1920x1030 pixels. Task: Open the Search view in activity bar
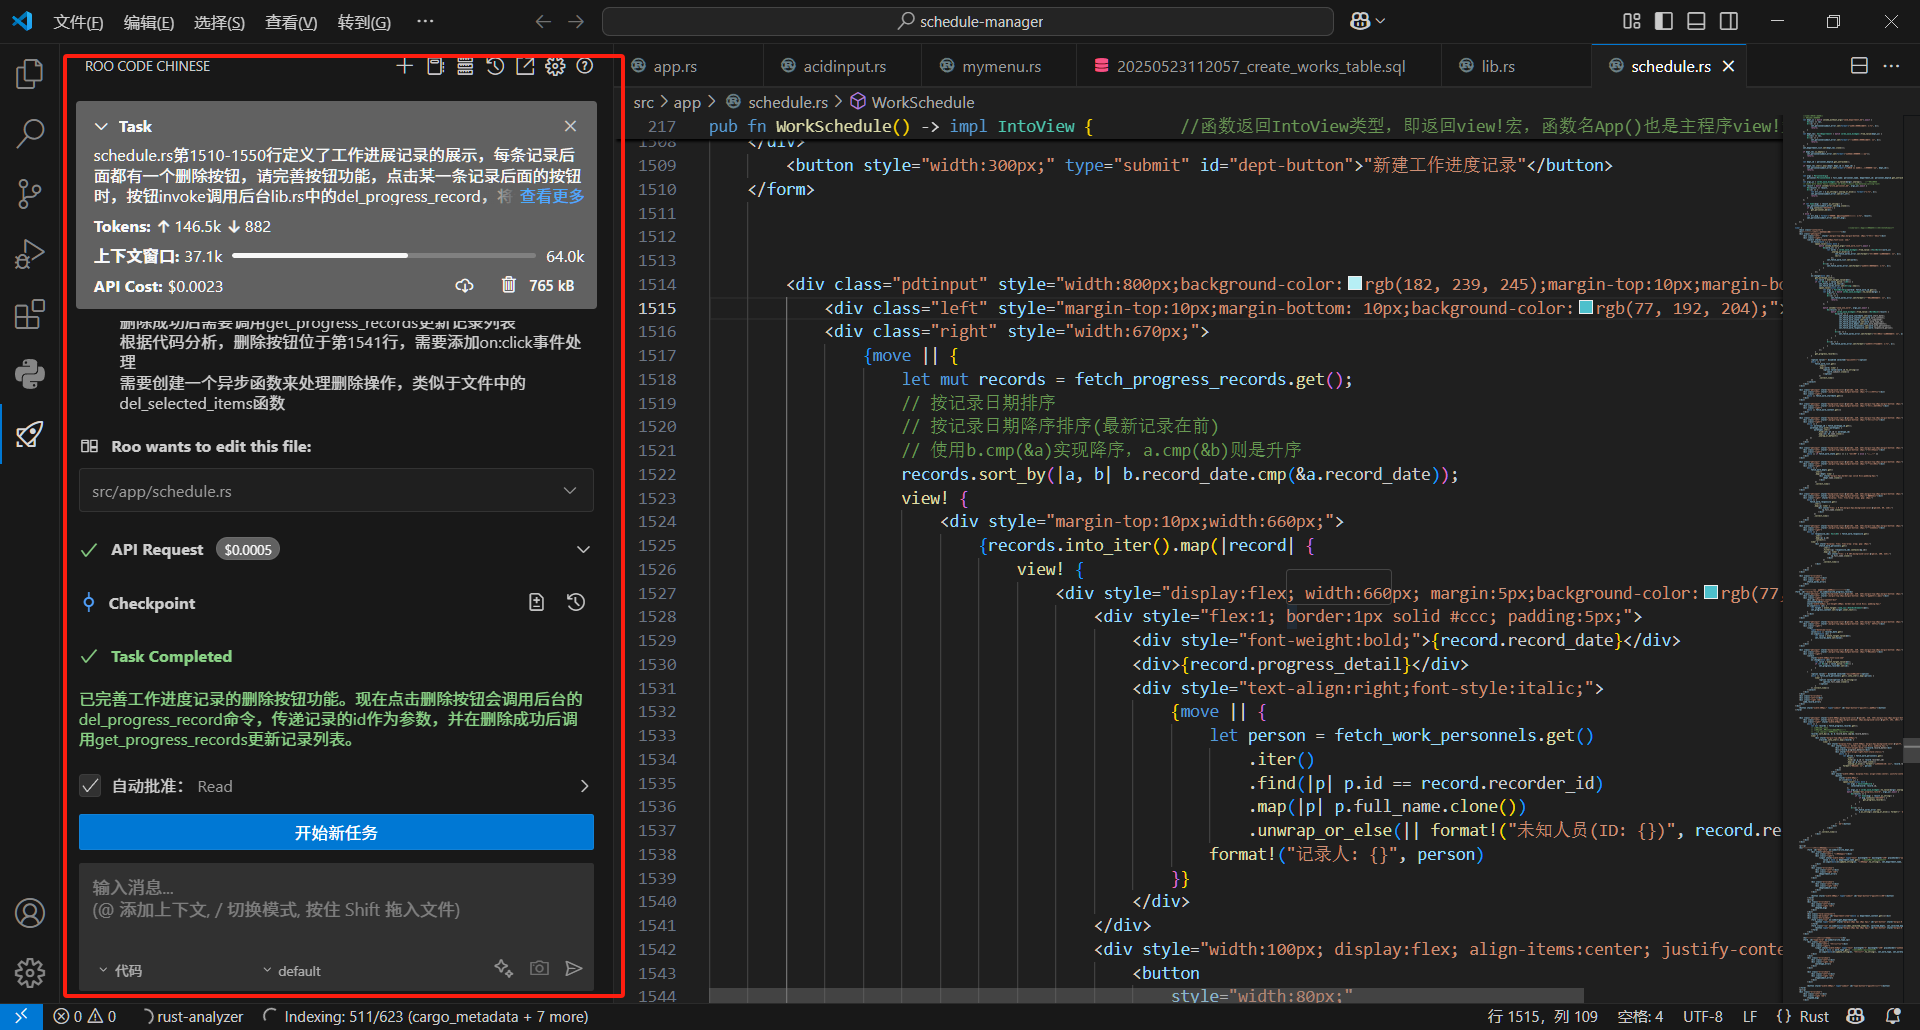click(30, 133)
